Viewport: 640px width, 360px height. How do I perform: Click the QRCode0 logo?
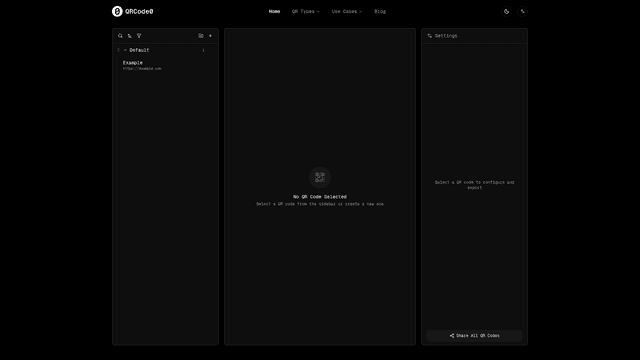(x=133, y=11)
